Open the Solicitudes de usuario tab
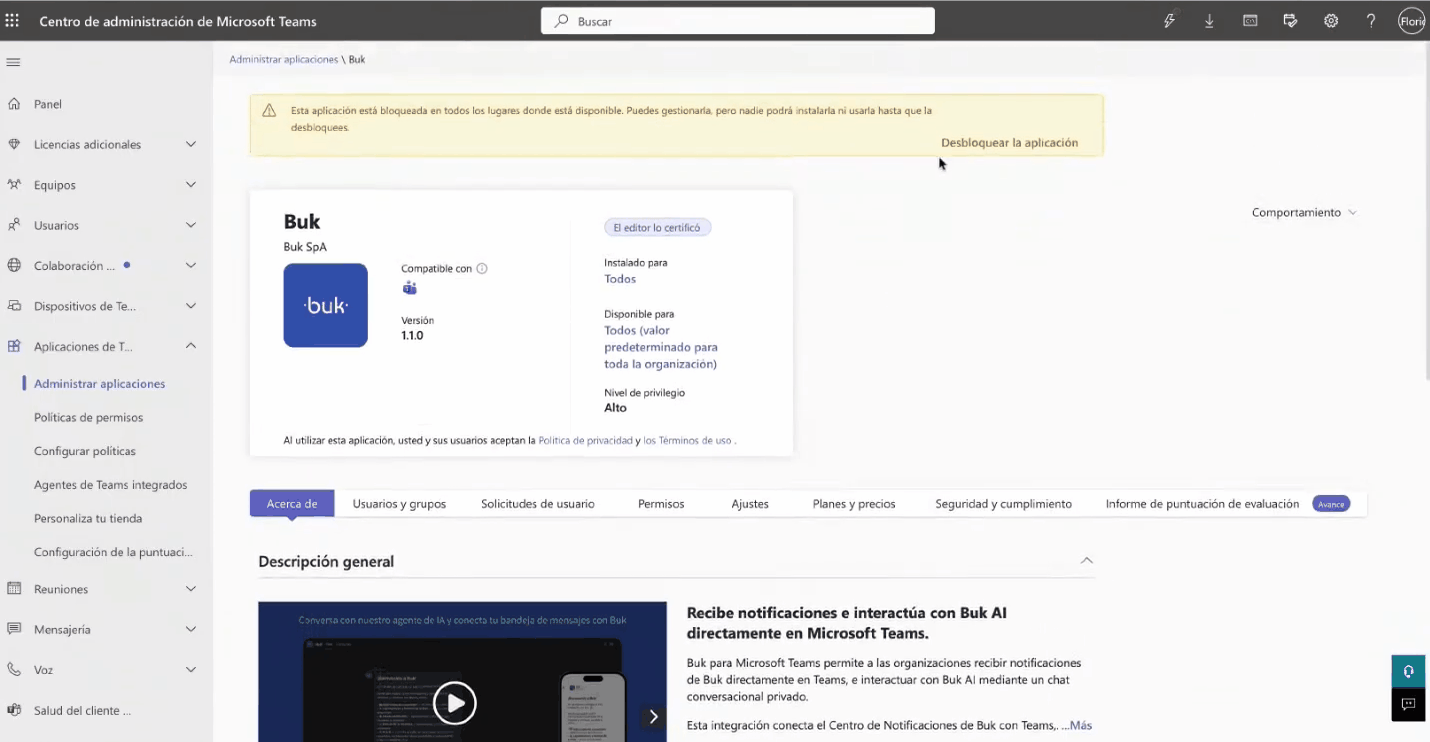1430x742 pixels. (x=538, y=504)
